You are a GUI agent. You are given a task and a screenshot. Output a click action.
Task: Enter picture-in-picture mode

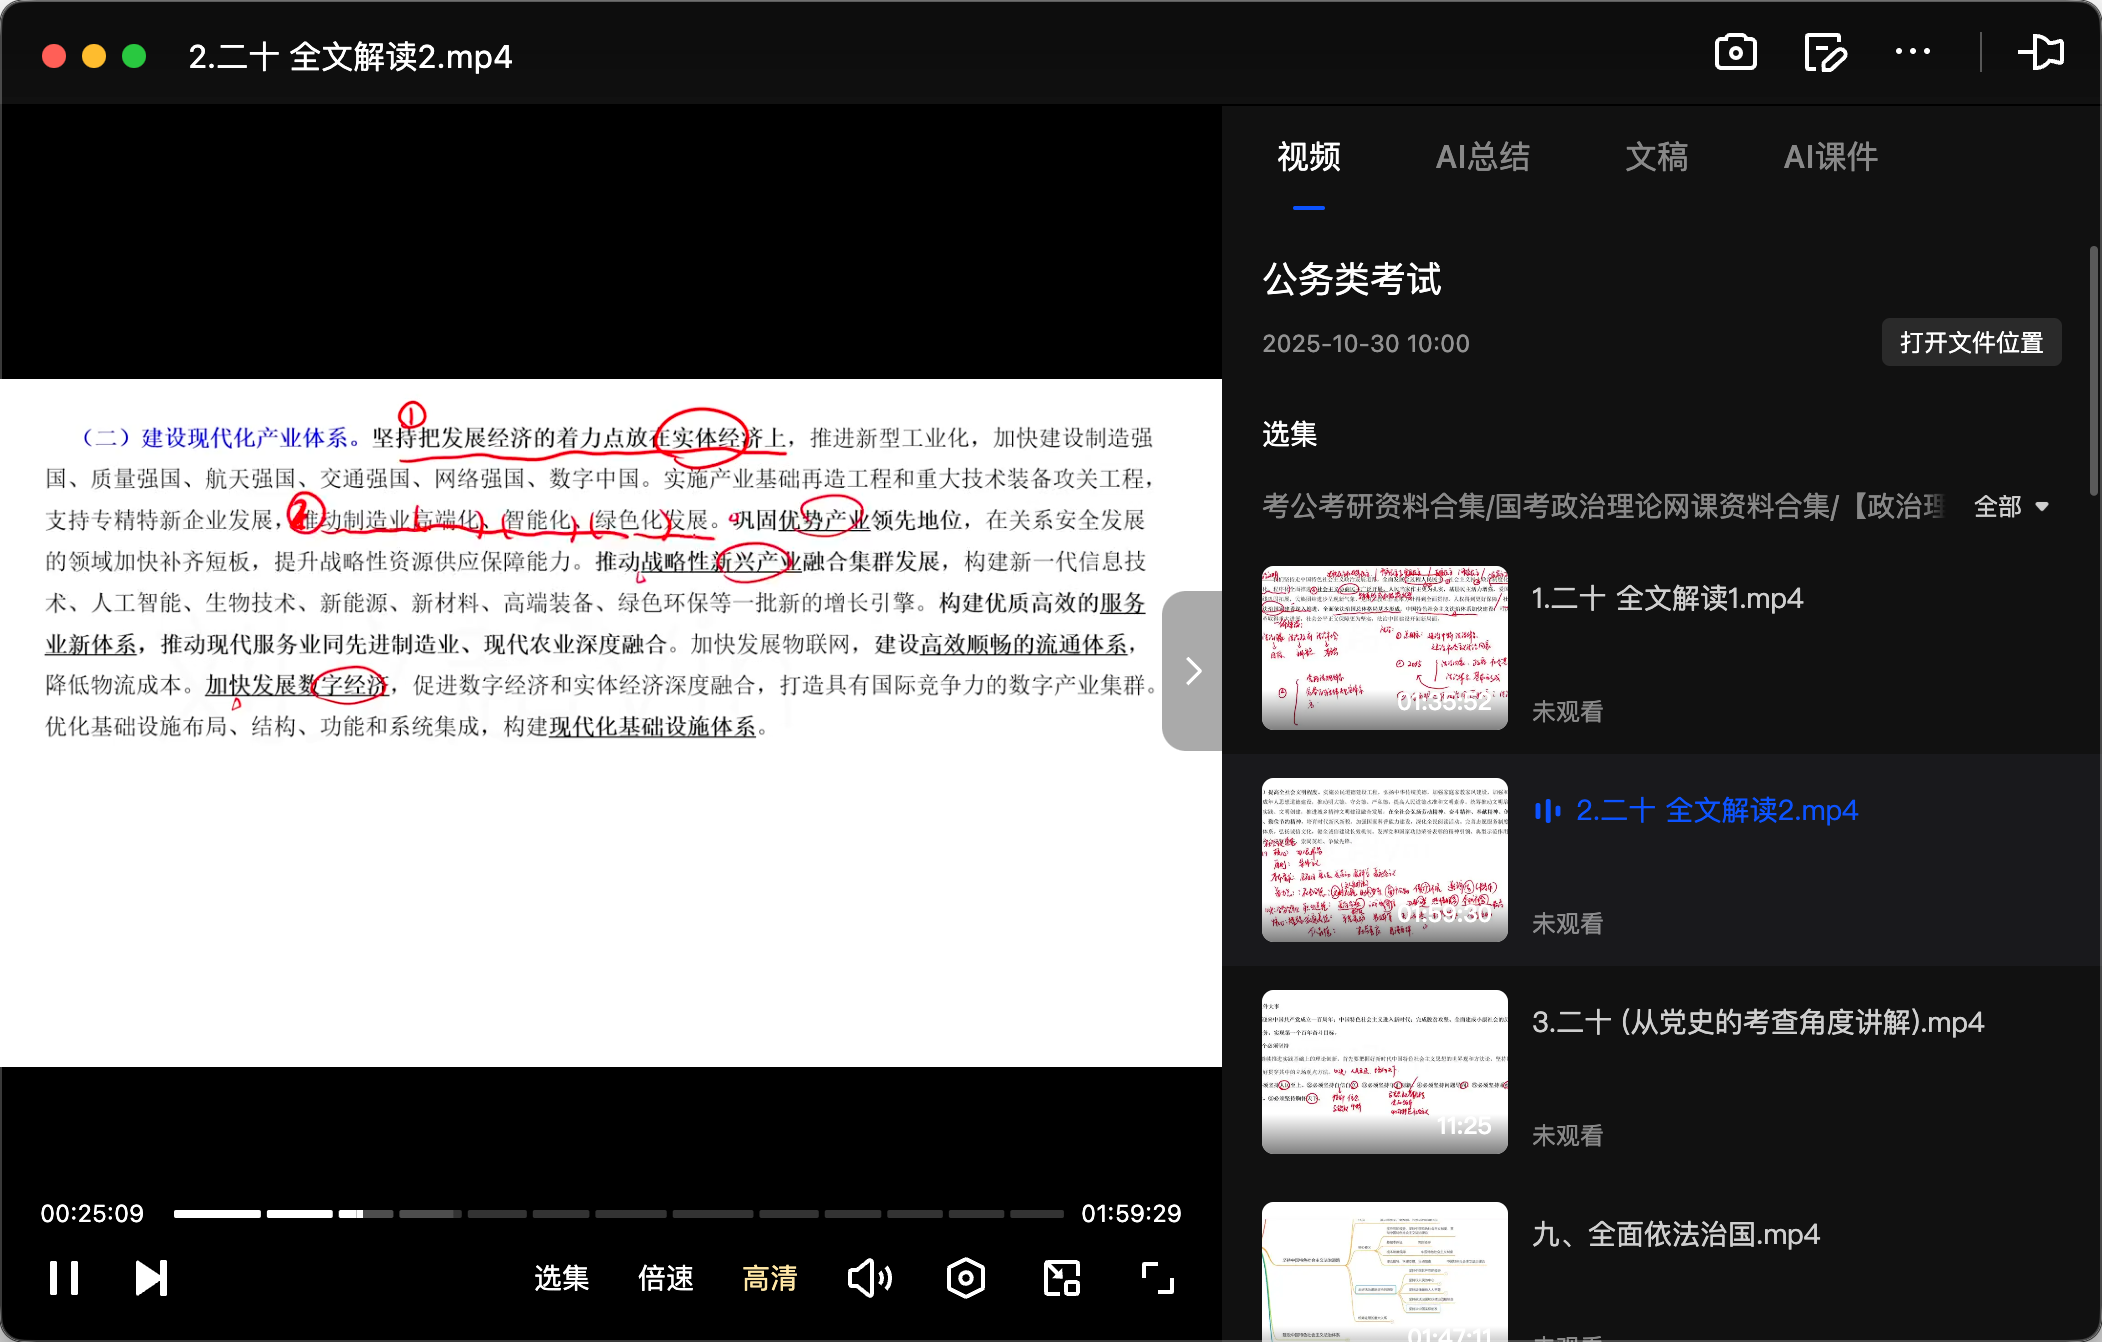pos(1060,1278)
